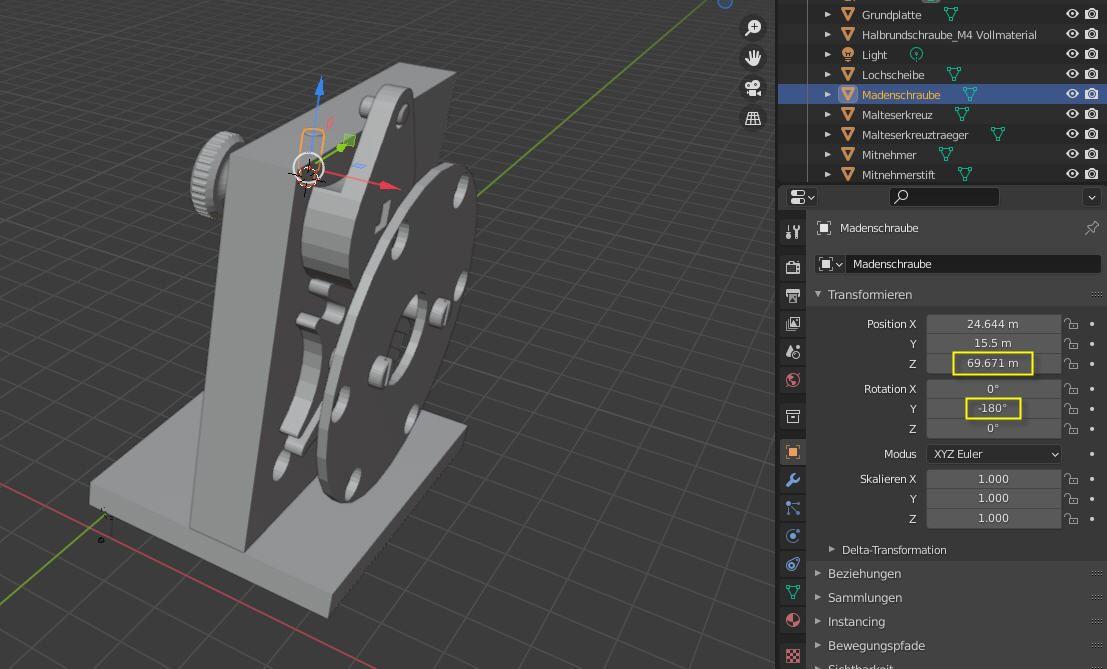Expand the Grundplatte tree row arrow

828,14
